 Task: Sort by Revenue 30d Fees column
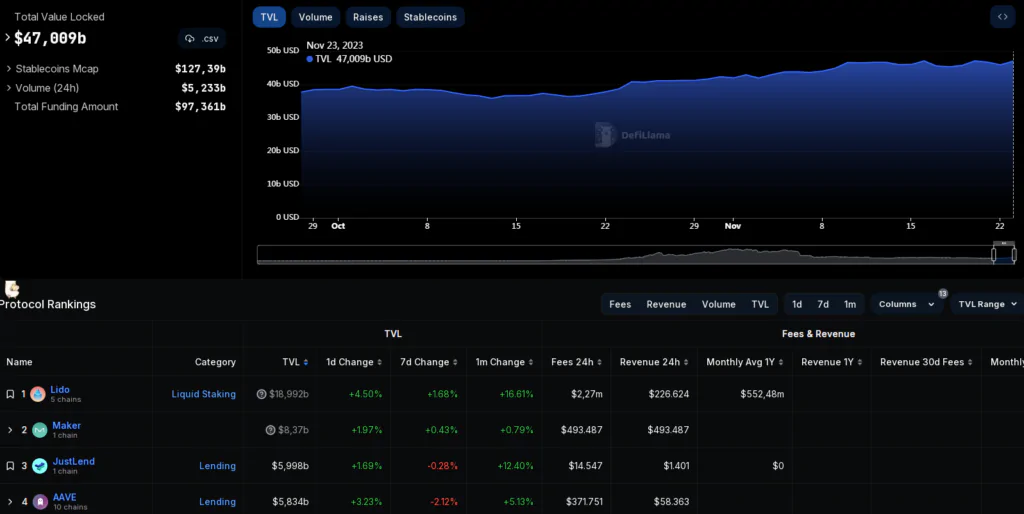926,362
